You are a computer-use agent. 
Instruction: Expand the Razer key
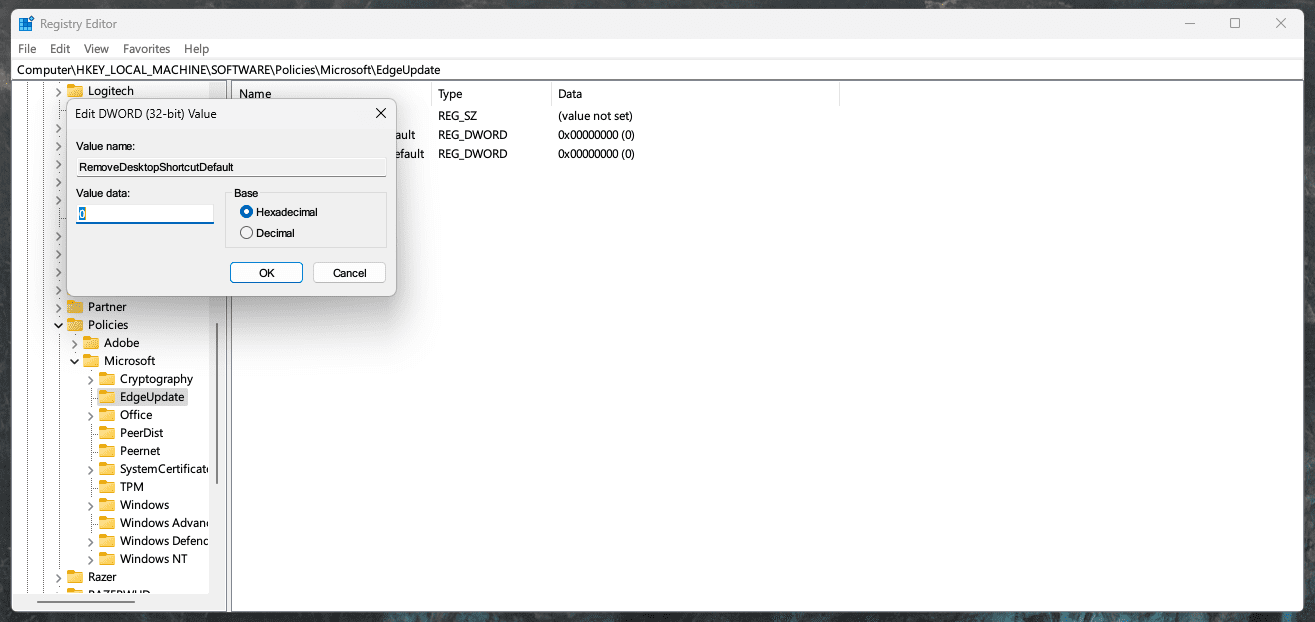58,577
